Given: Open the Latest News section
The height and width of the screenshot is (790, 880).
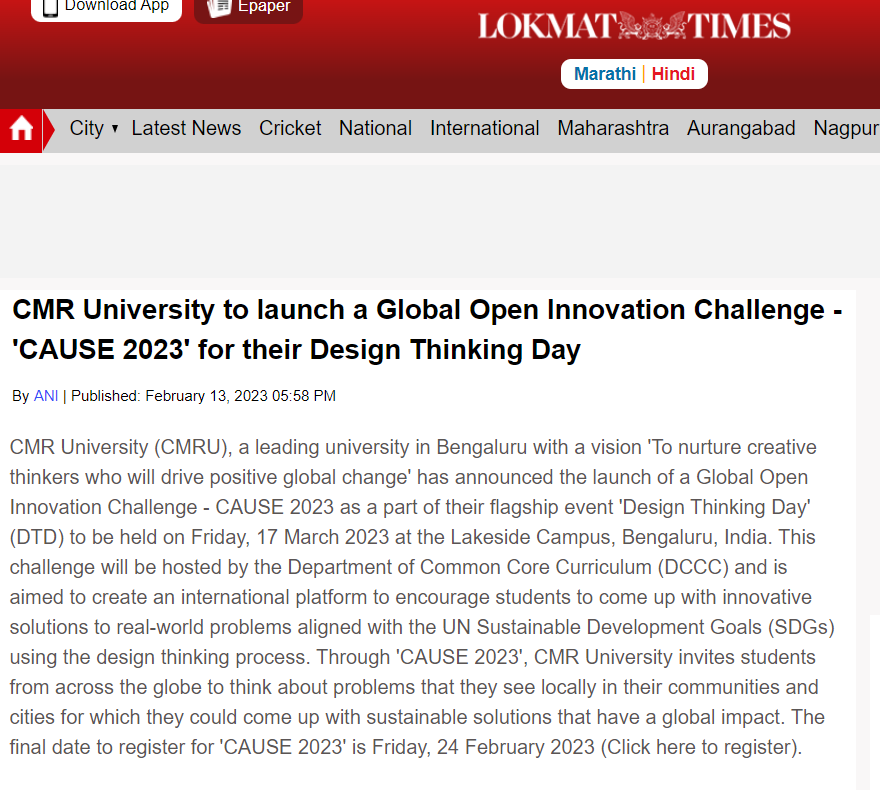Looking at the screenshot, I should pos(186,129).
